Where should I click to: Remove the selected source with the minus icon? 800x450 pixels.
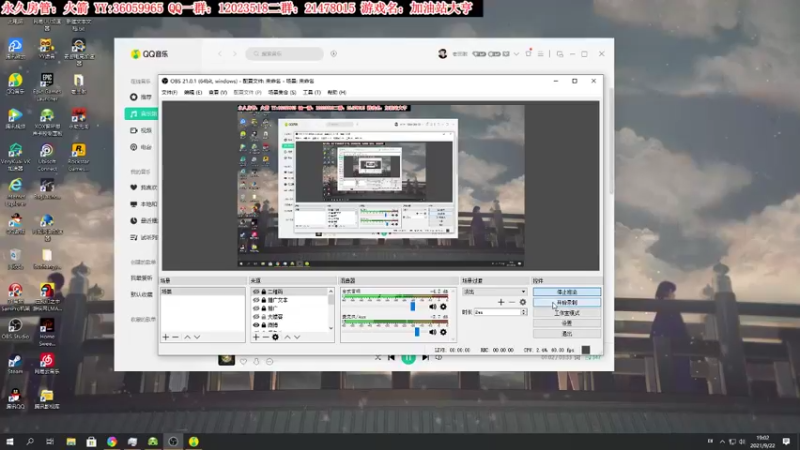pyautogui.click(x=265, y=337)
